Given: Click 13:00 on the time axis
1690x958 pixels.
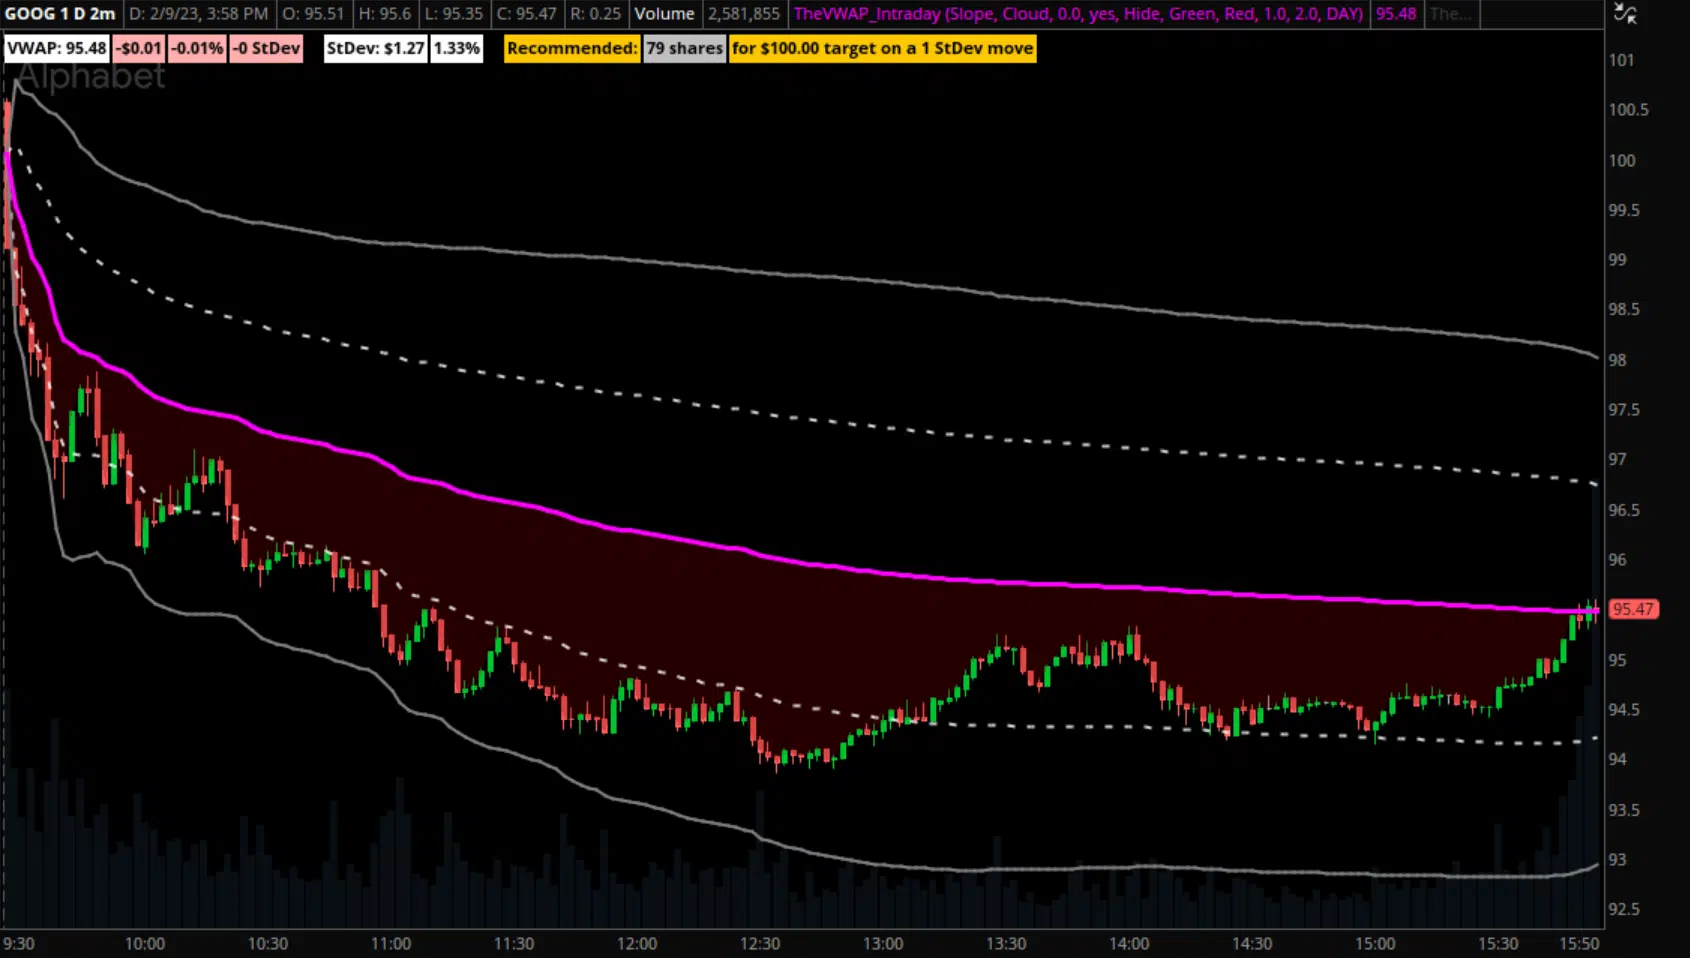Looking at the screenshot, I should tap(883, 944).
